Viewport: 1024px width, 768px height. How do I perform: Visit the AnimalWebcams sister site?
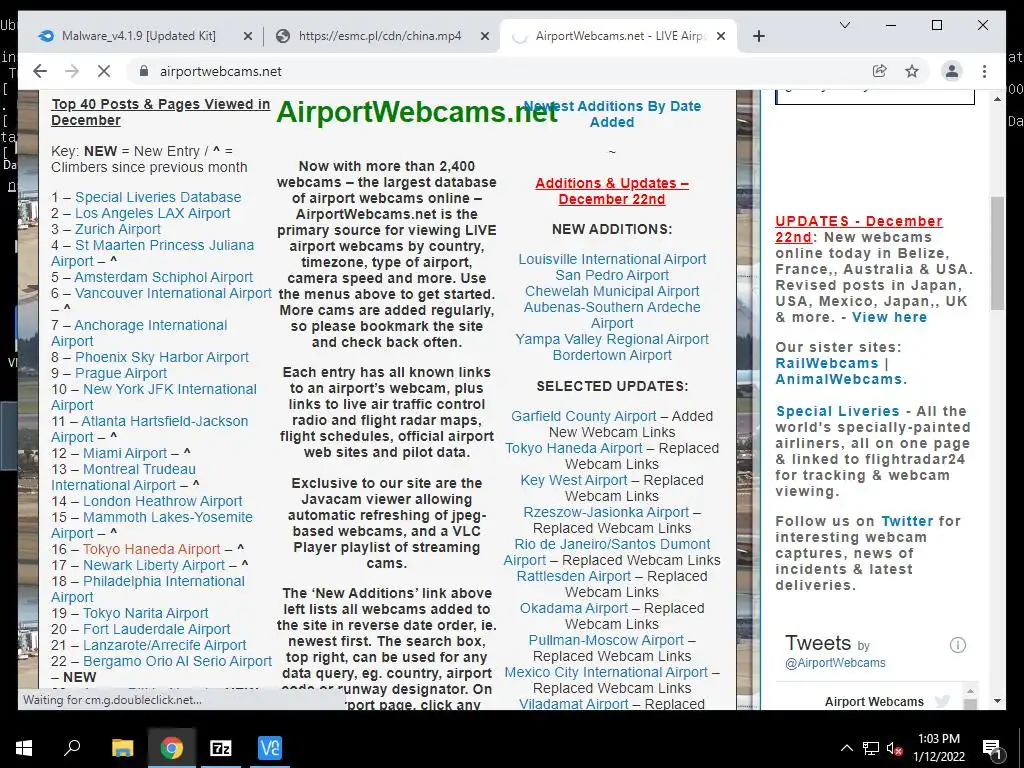pyautogui.click(x=839, y=379)
